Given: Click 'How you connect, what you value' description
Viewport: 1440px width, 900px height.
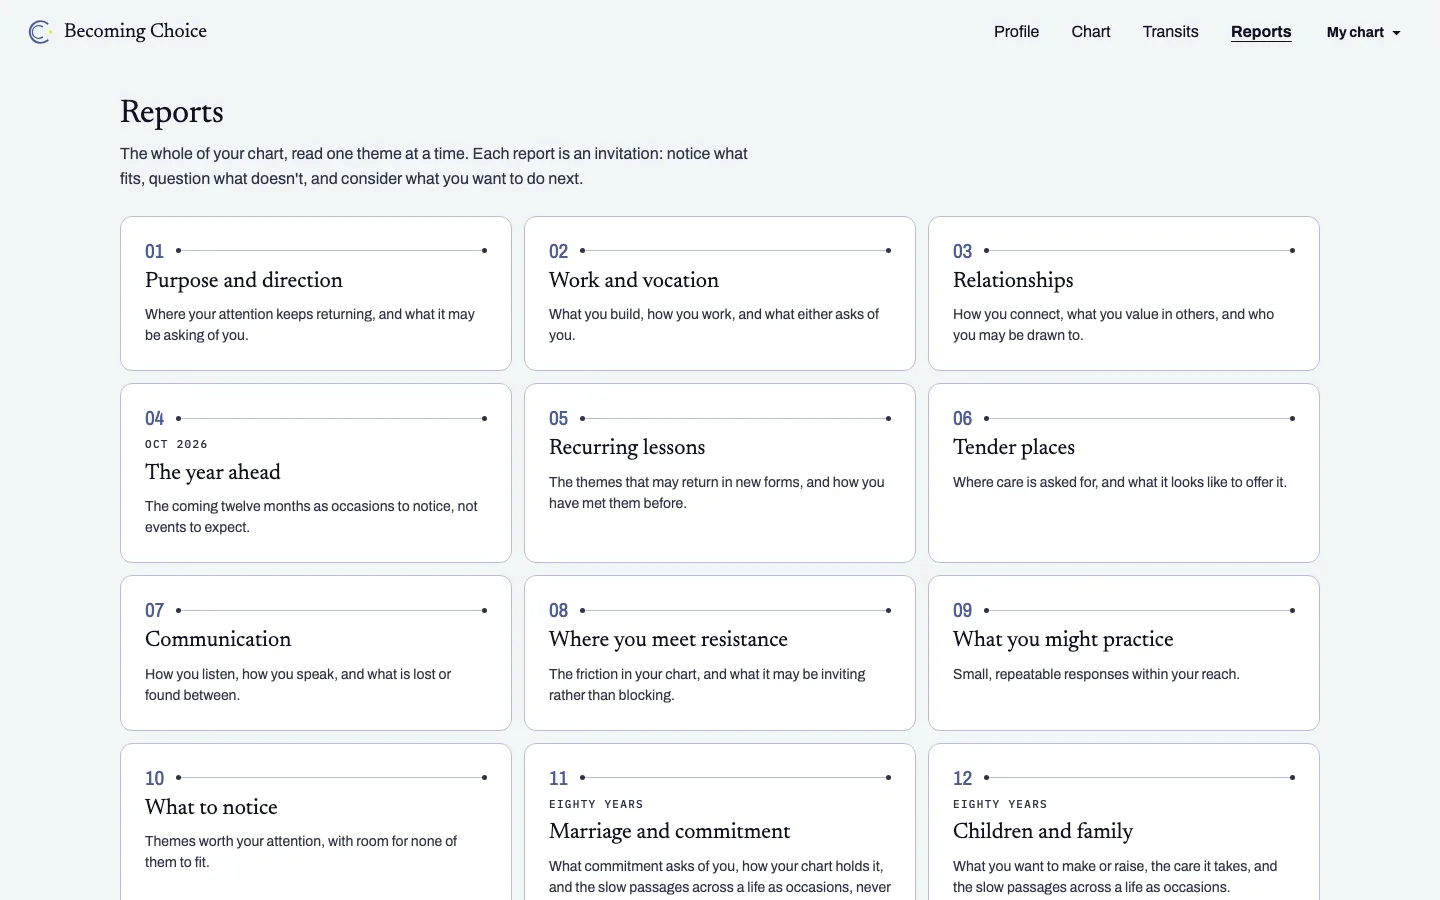Looking at the screenshot, I should tap(1113, 324).
